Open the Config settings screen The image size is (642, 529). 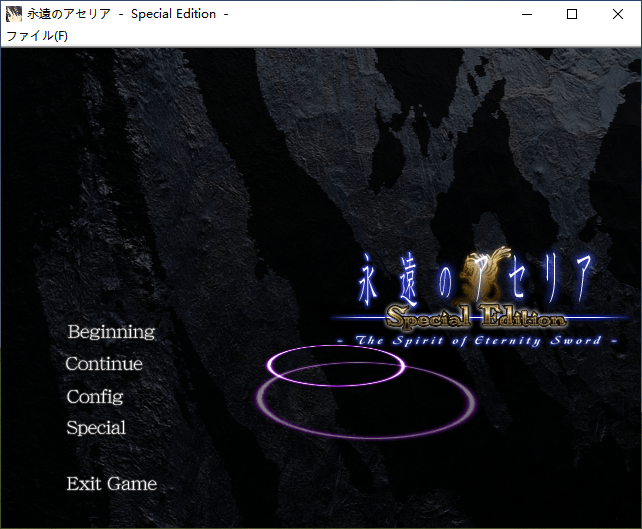(x=95, y=396)
